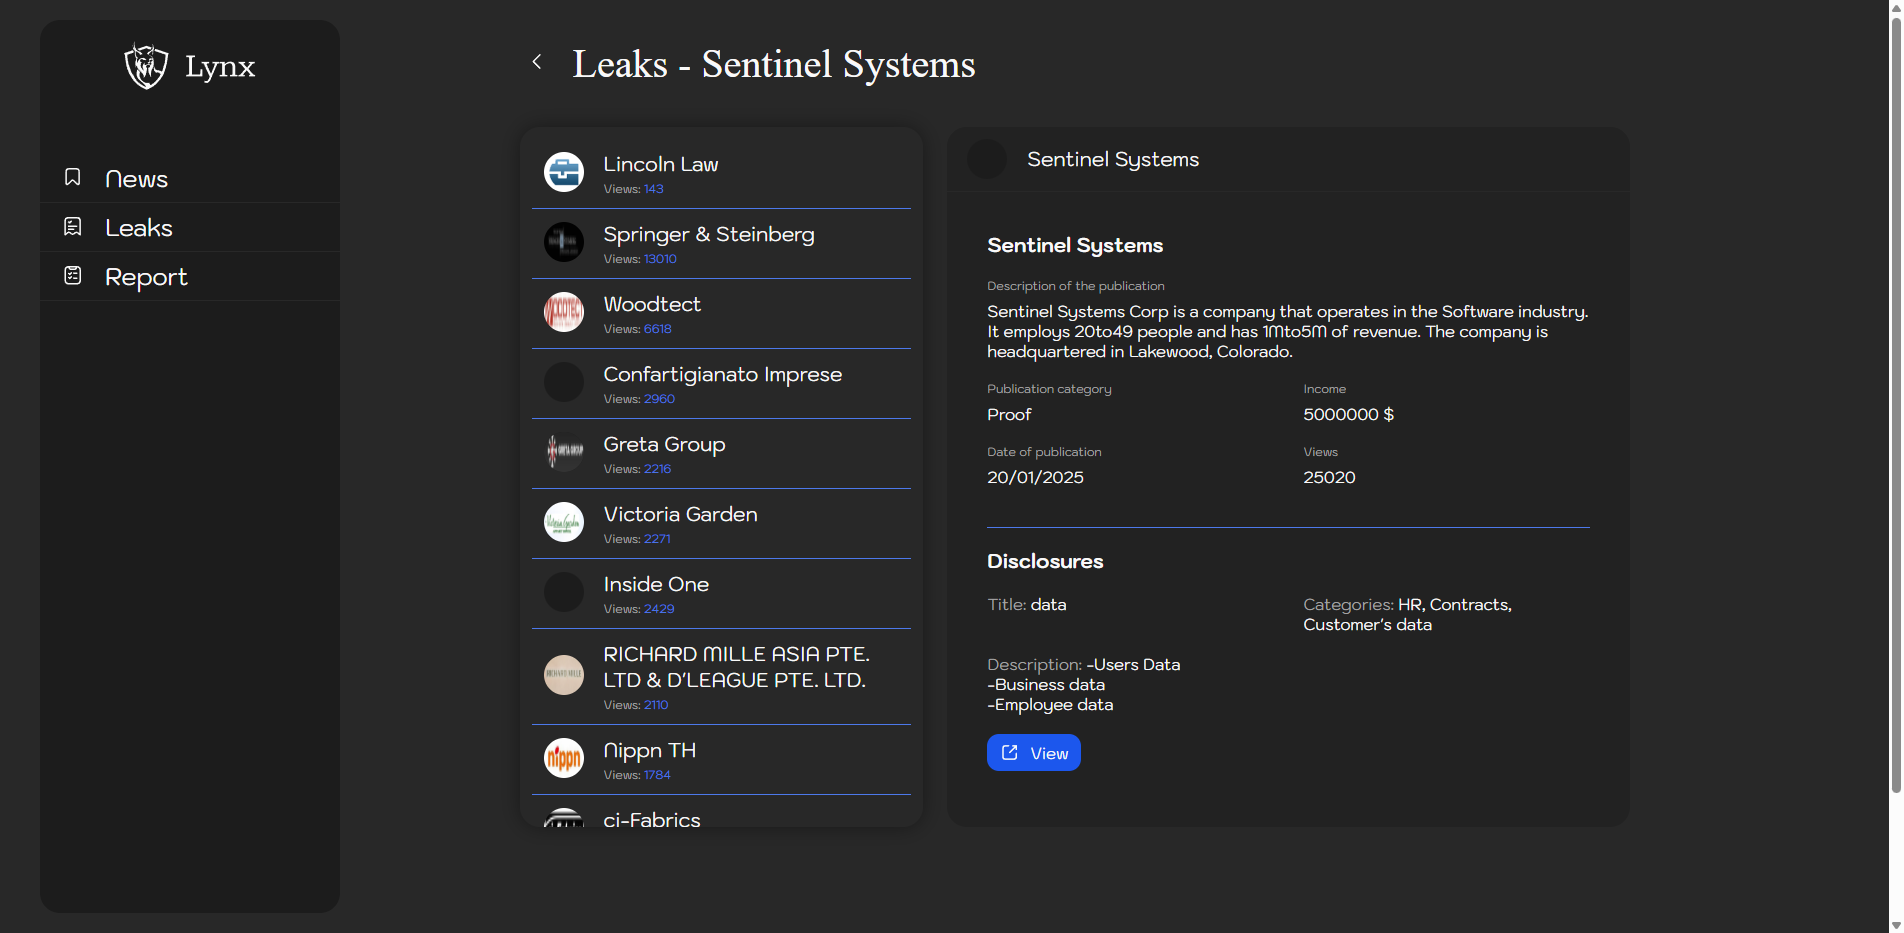The width and height of the screenshot is (1904, 933).
Task: Click the Victoria Garden logo avatar
Action: coord(564,522)
